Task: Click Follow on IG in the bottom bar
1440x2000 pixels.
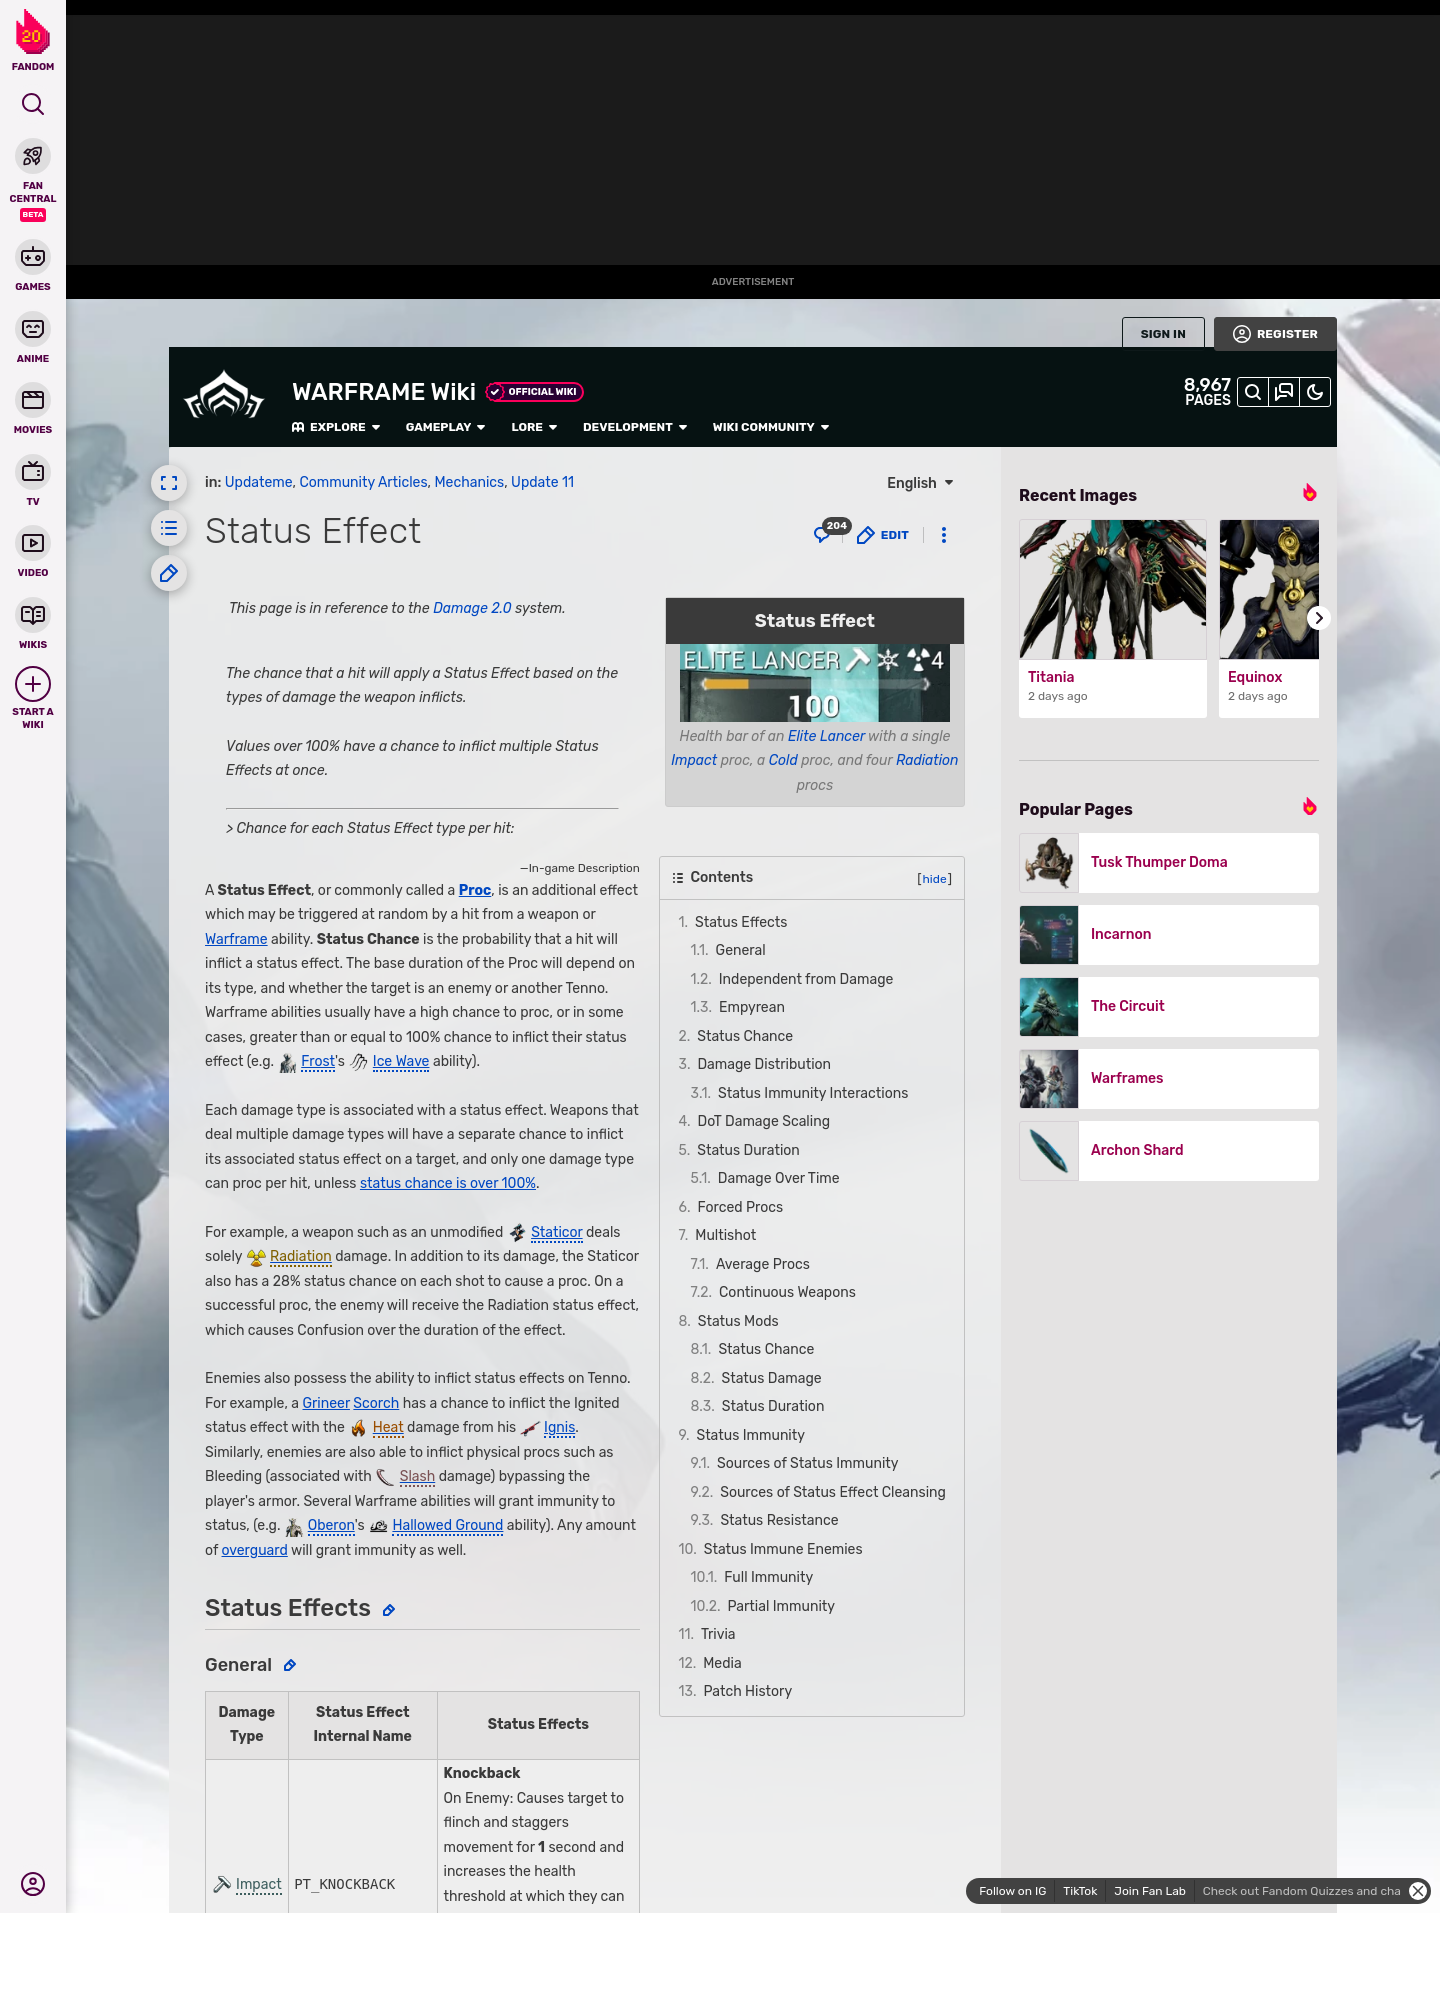Action: (x=1012, y=1891)
